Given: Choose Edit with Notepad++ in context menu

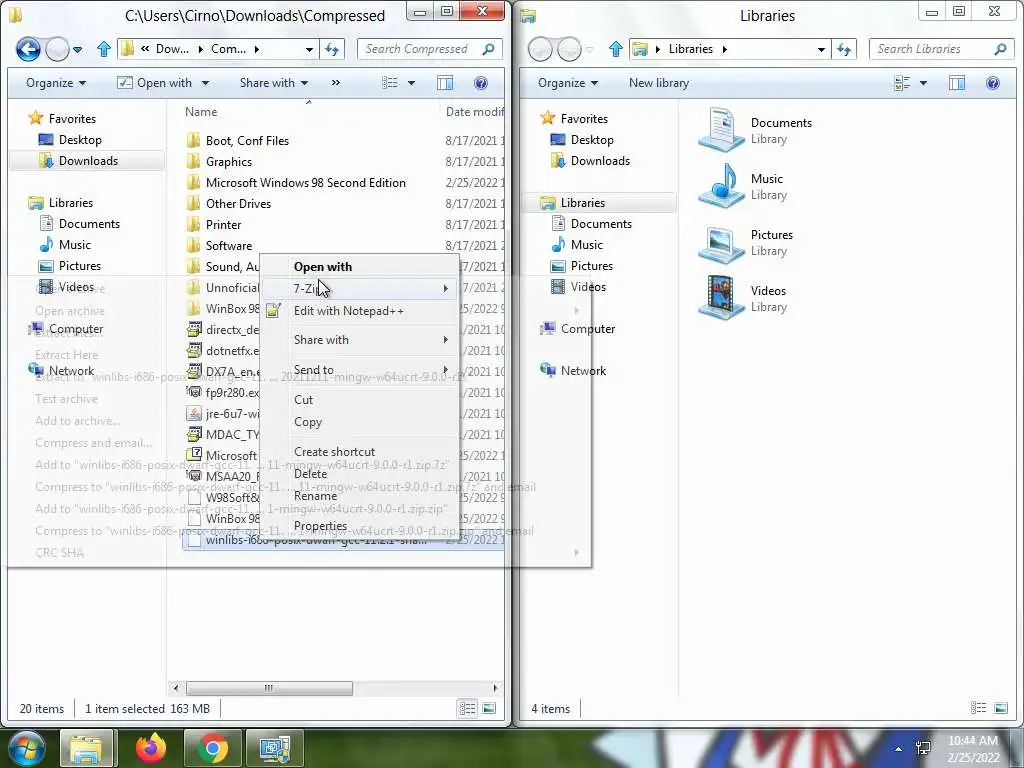Looking at the screenshot, I should pos(360,311).
